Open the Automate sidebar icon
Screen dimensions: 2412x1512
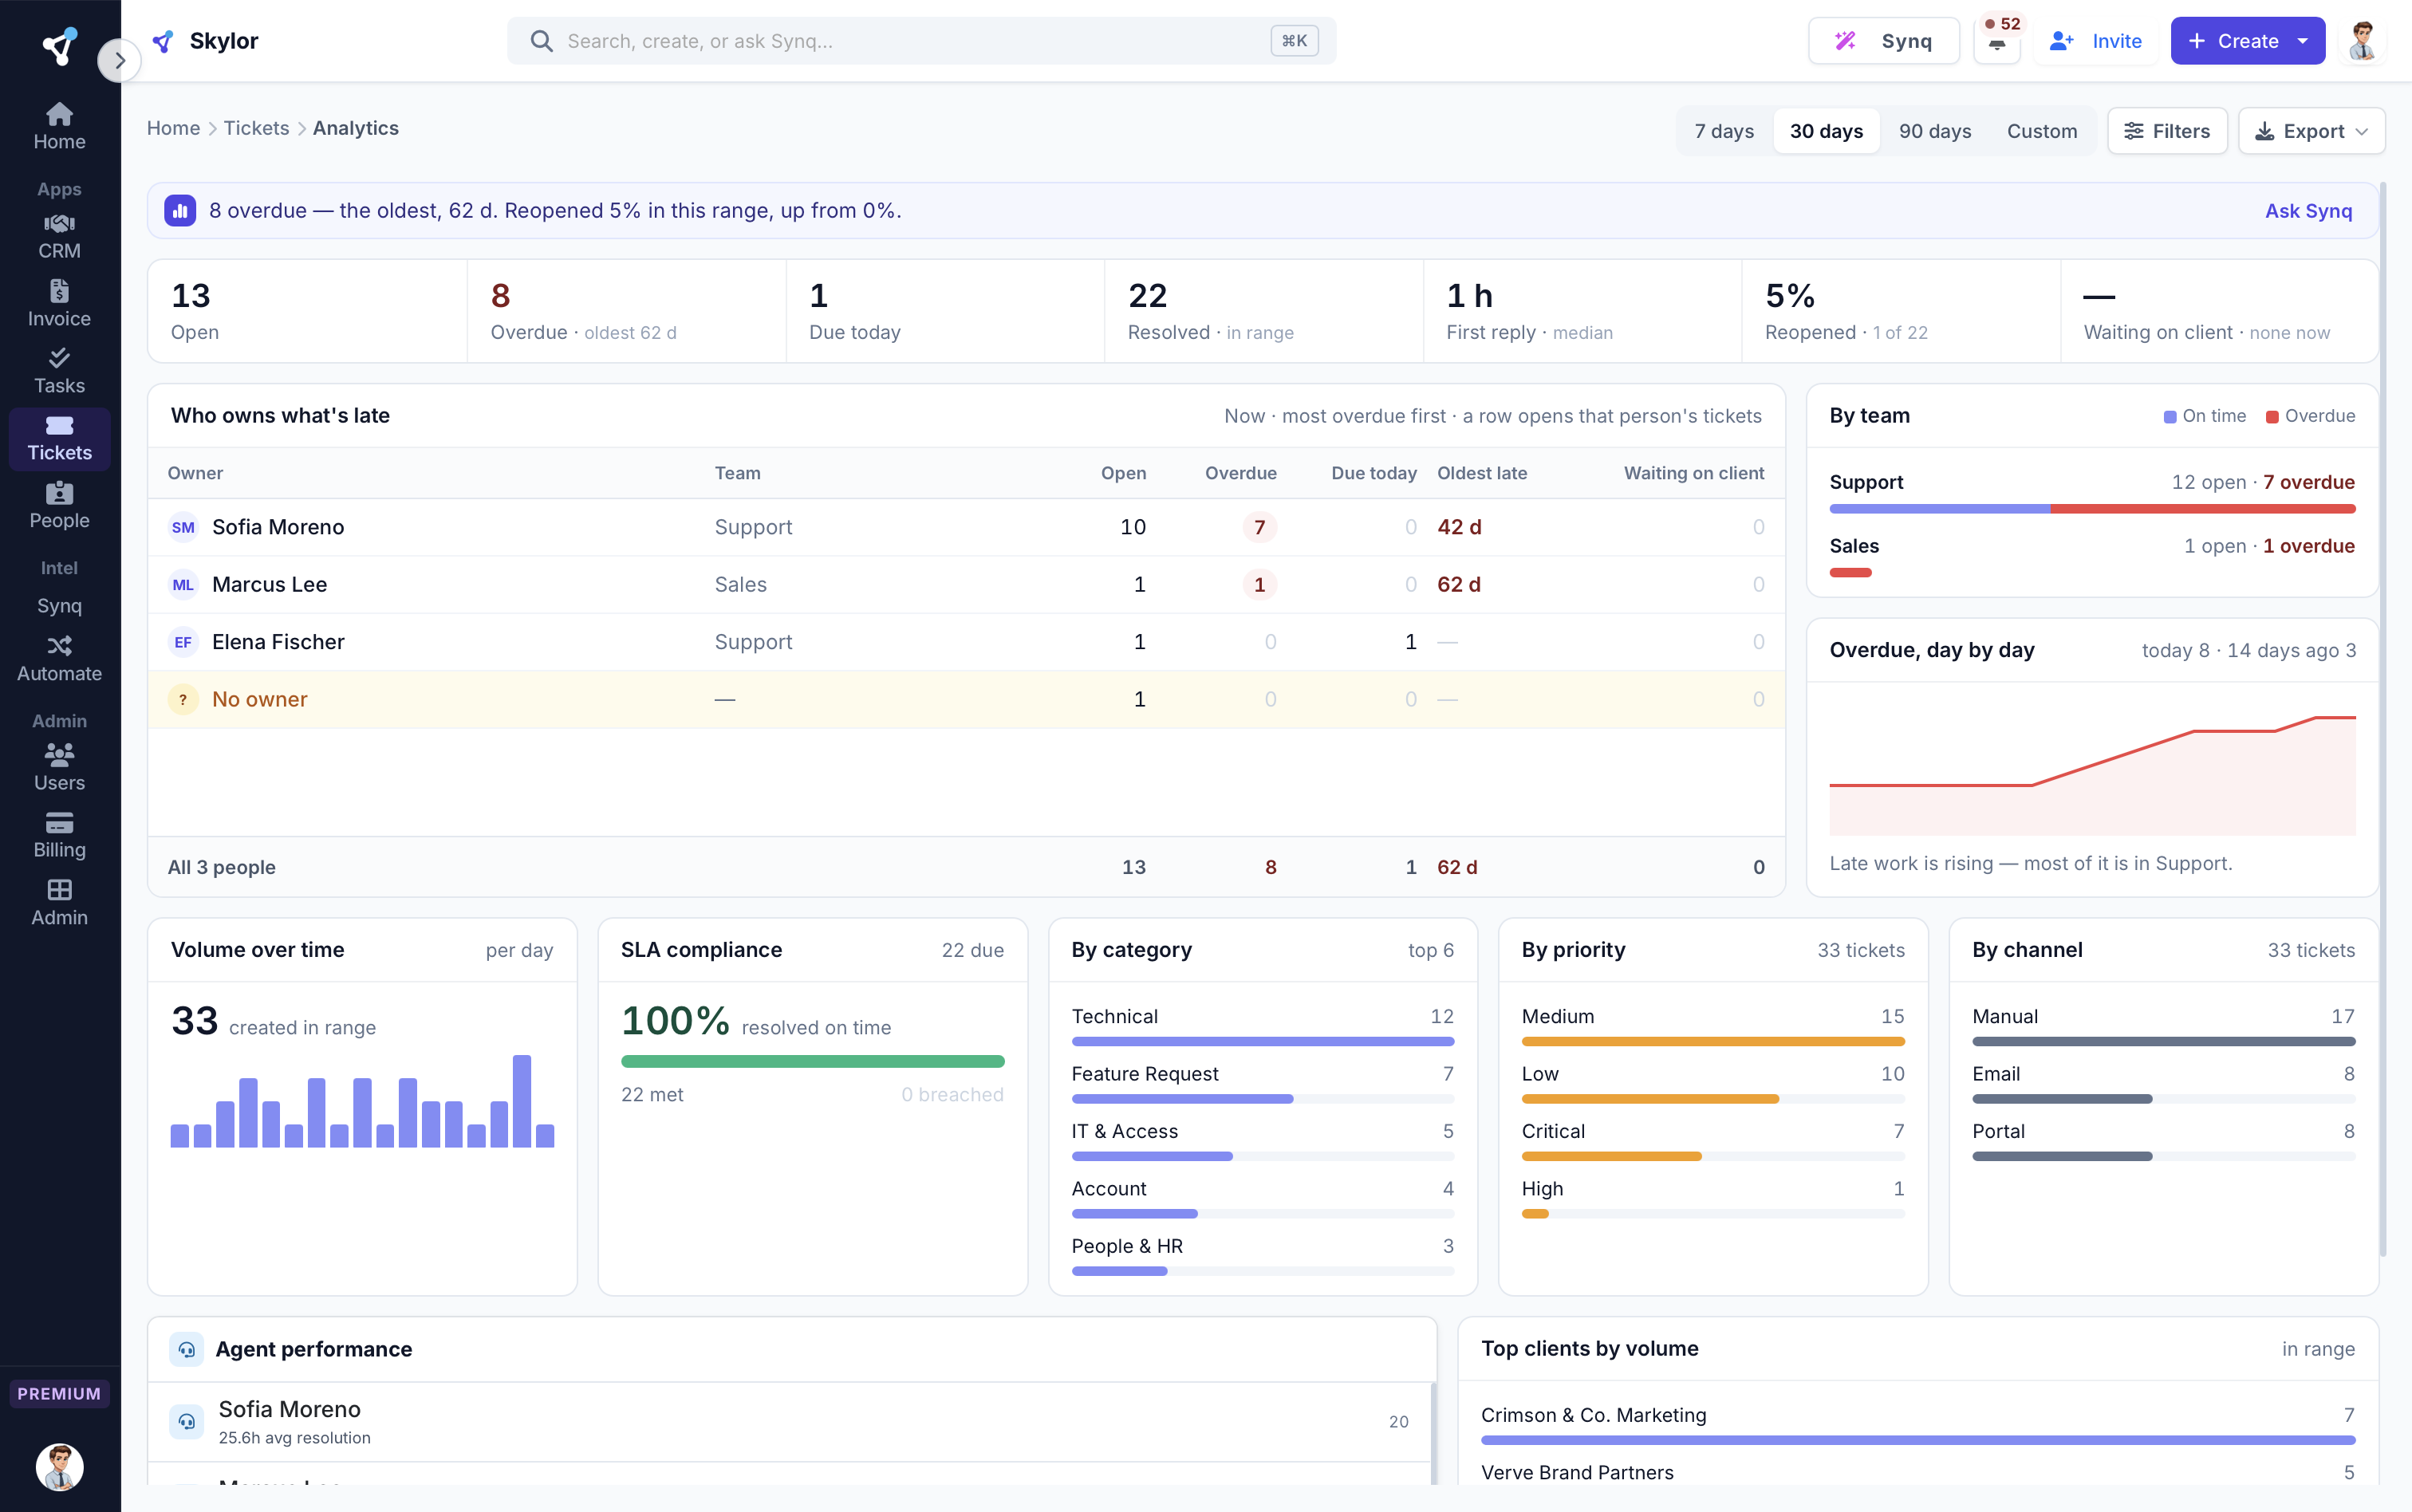59,658
